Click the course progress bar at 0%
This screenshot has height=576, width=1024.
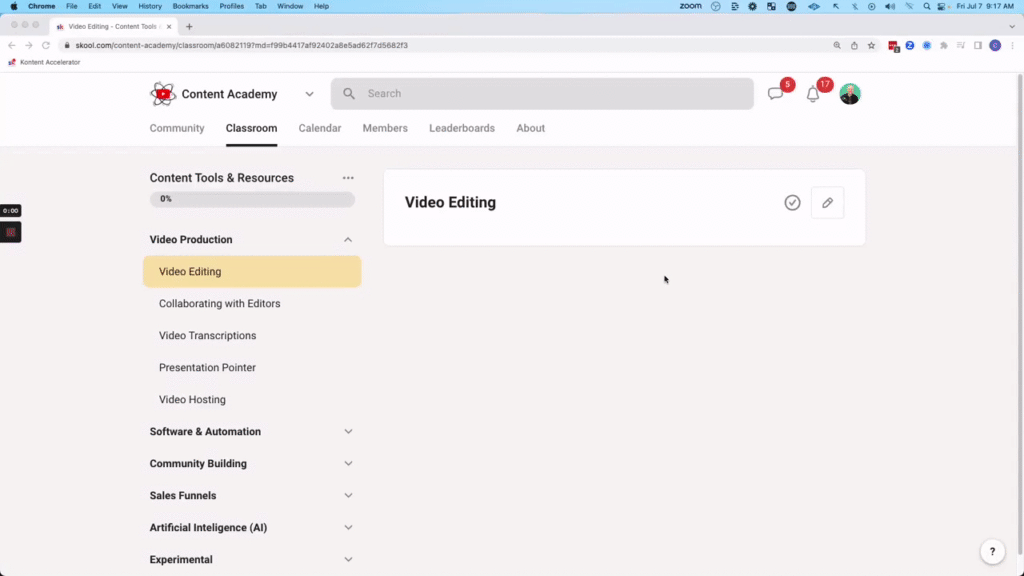click(x=251, y=198)
